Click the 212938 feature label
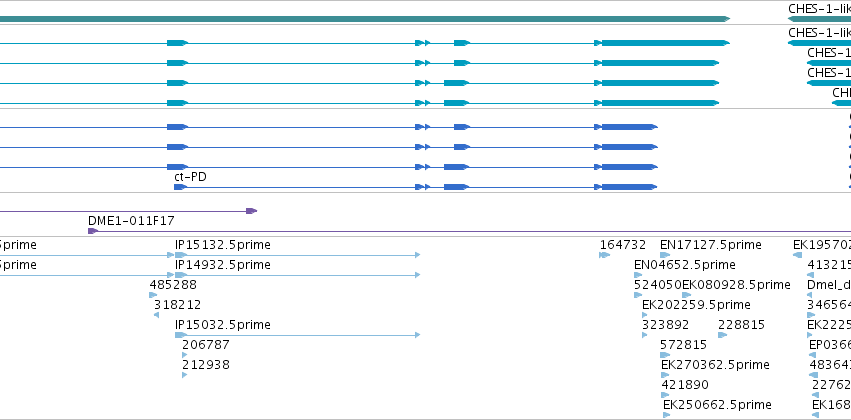 [x=206, y=365]
